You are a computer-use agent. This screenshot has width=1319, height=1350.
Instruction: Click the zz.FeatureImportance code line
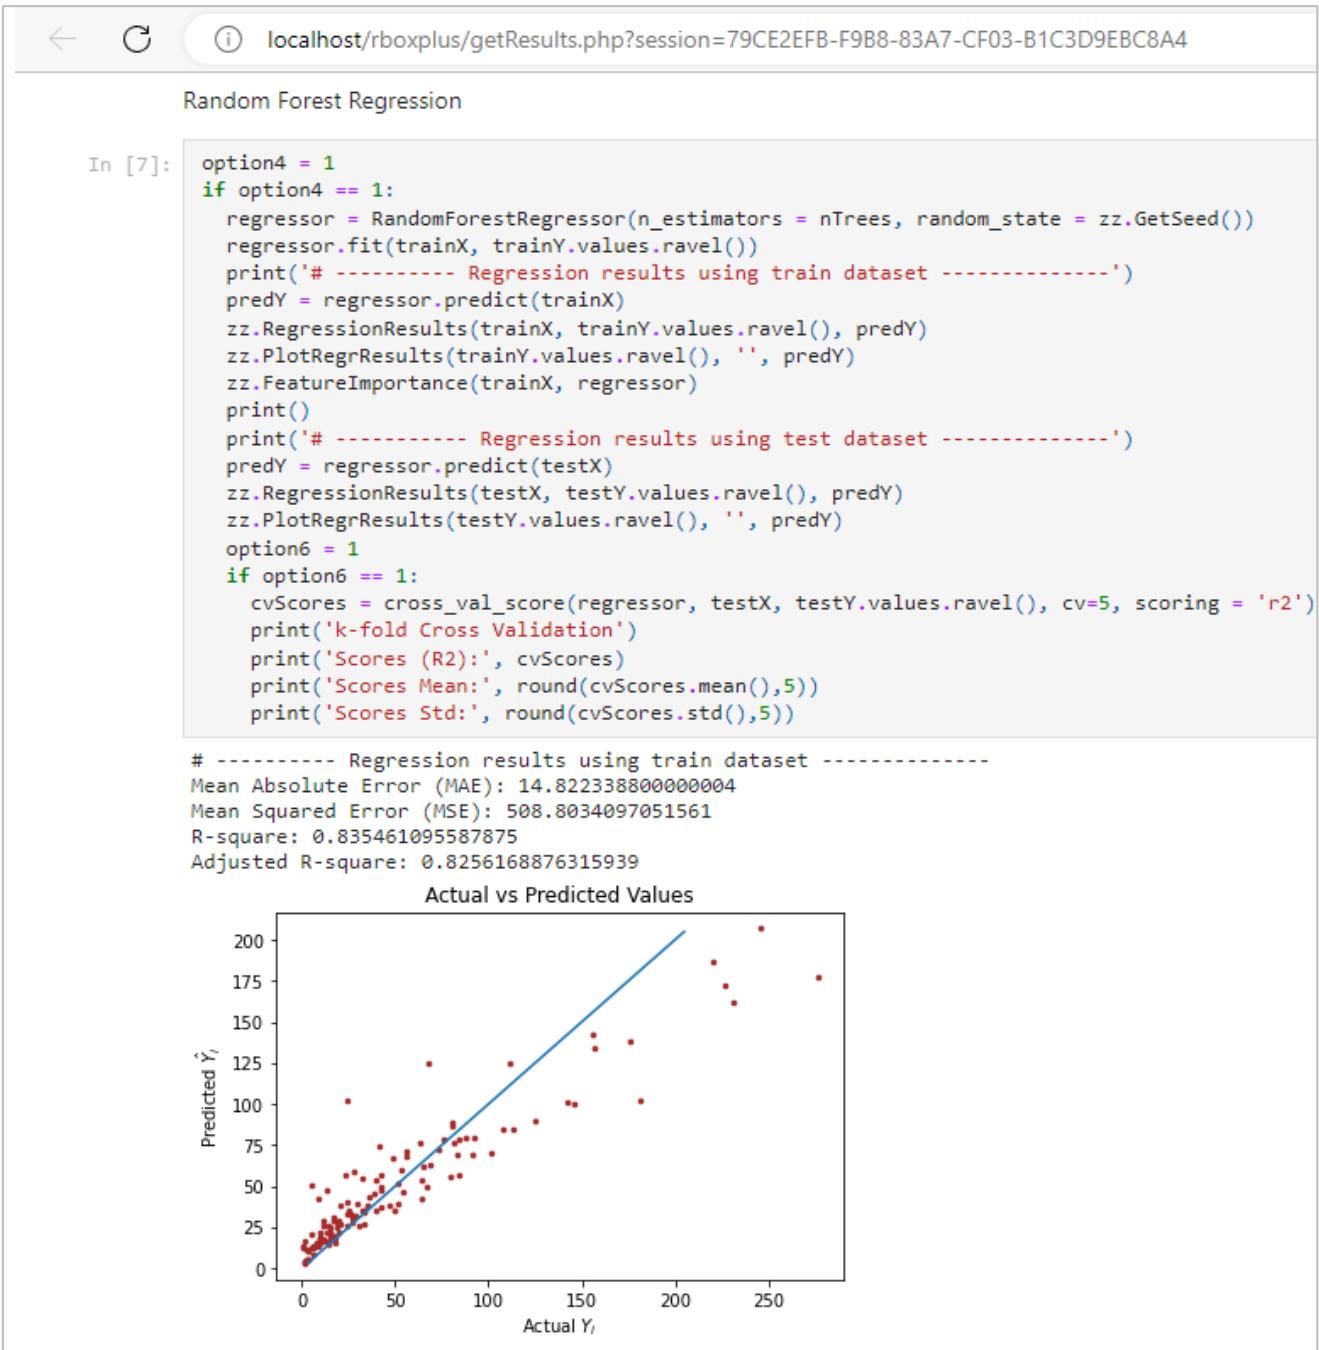(461, 383)
